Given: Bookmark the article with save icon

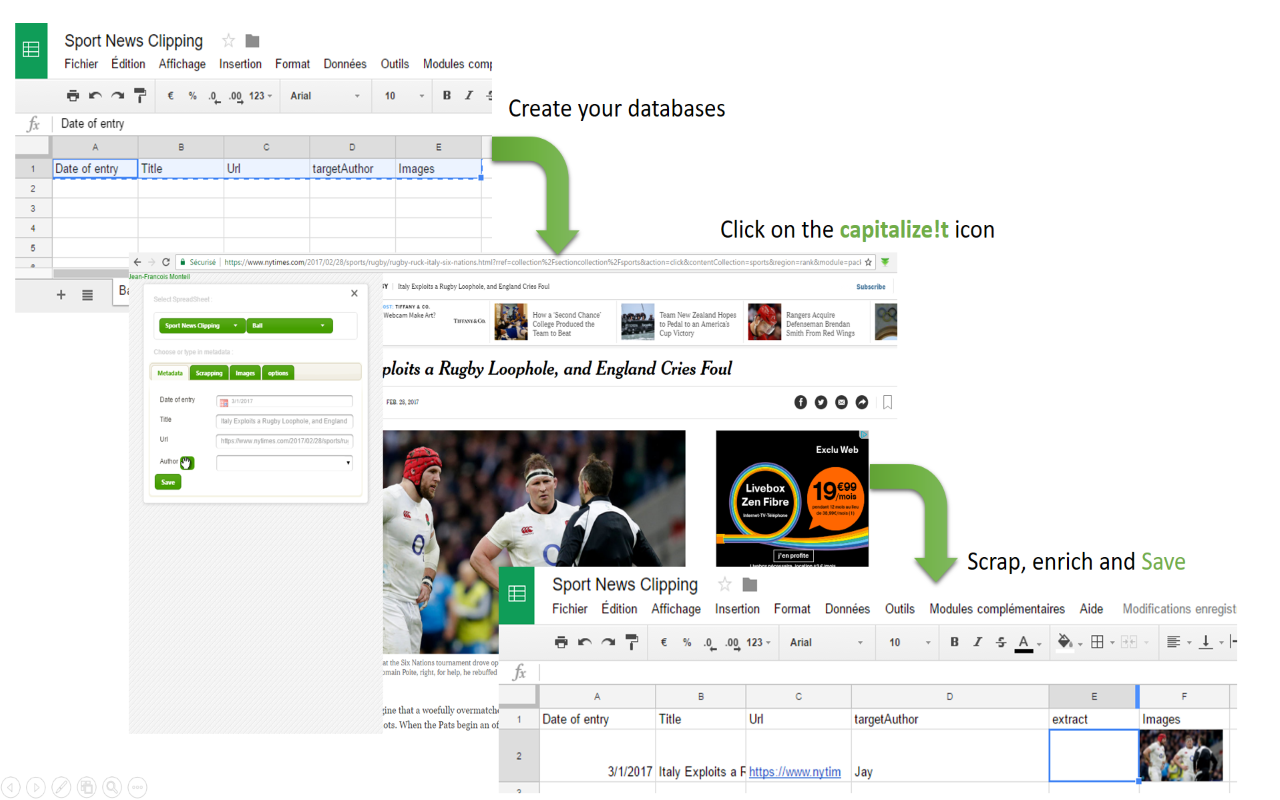Looking at the screenshot, I should click(x=887, y=402).
